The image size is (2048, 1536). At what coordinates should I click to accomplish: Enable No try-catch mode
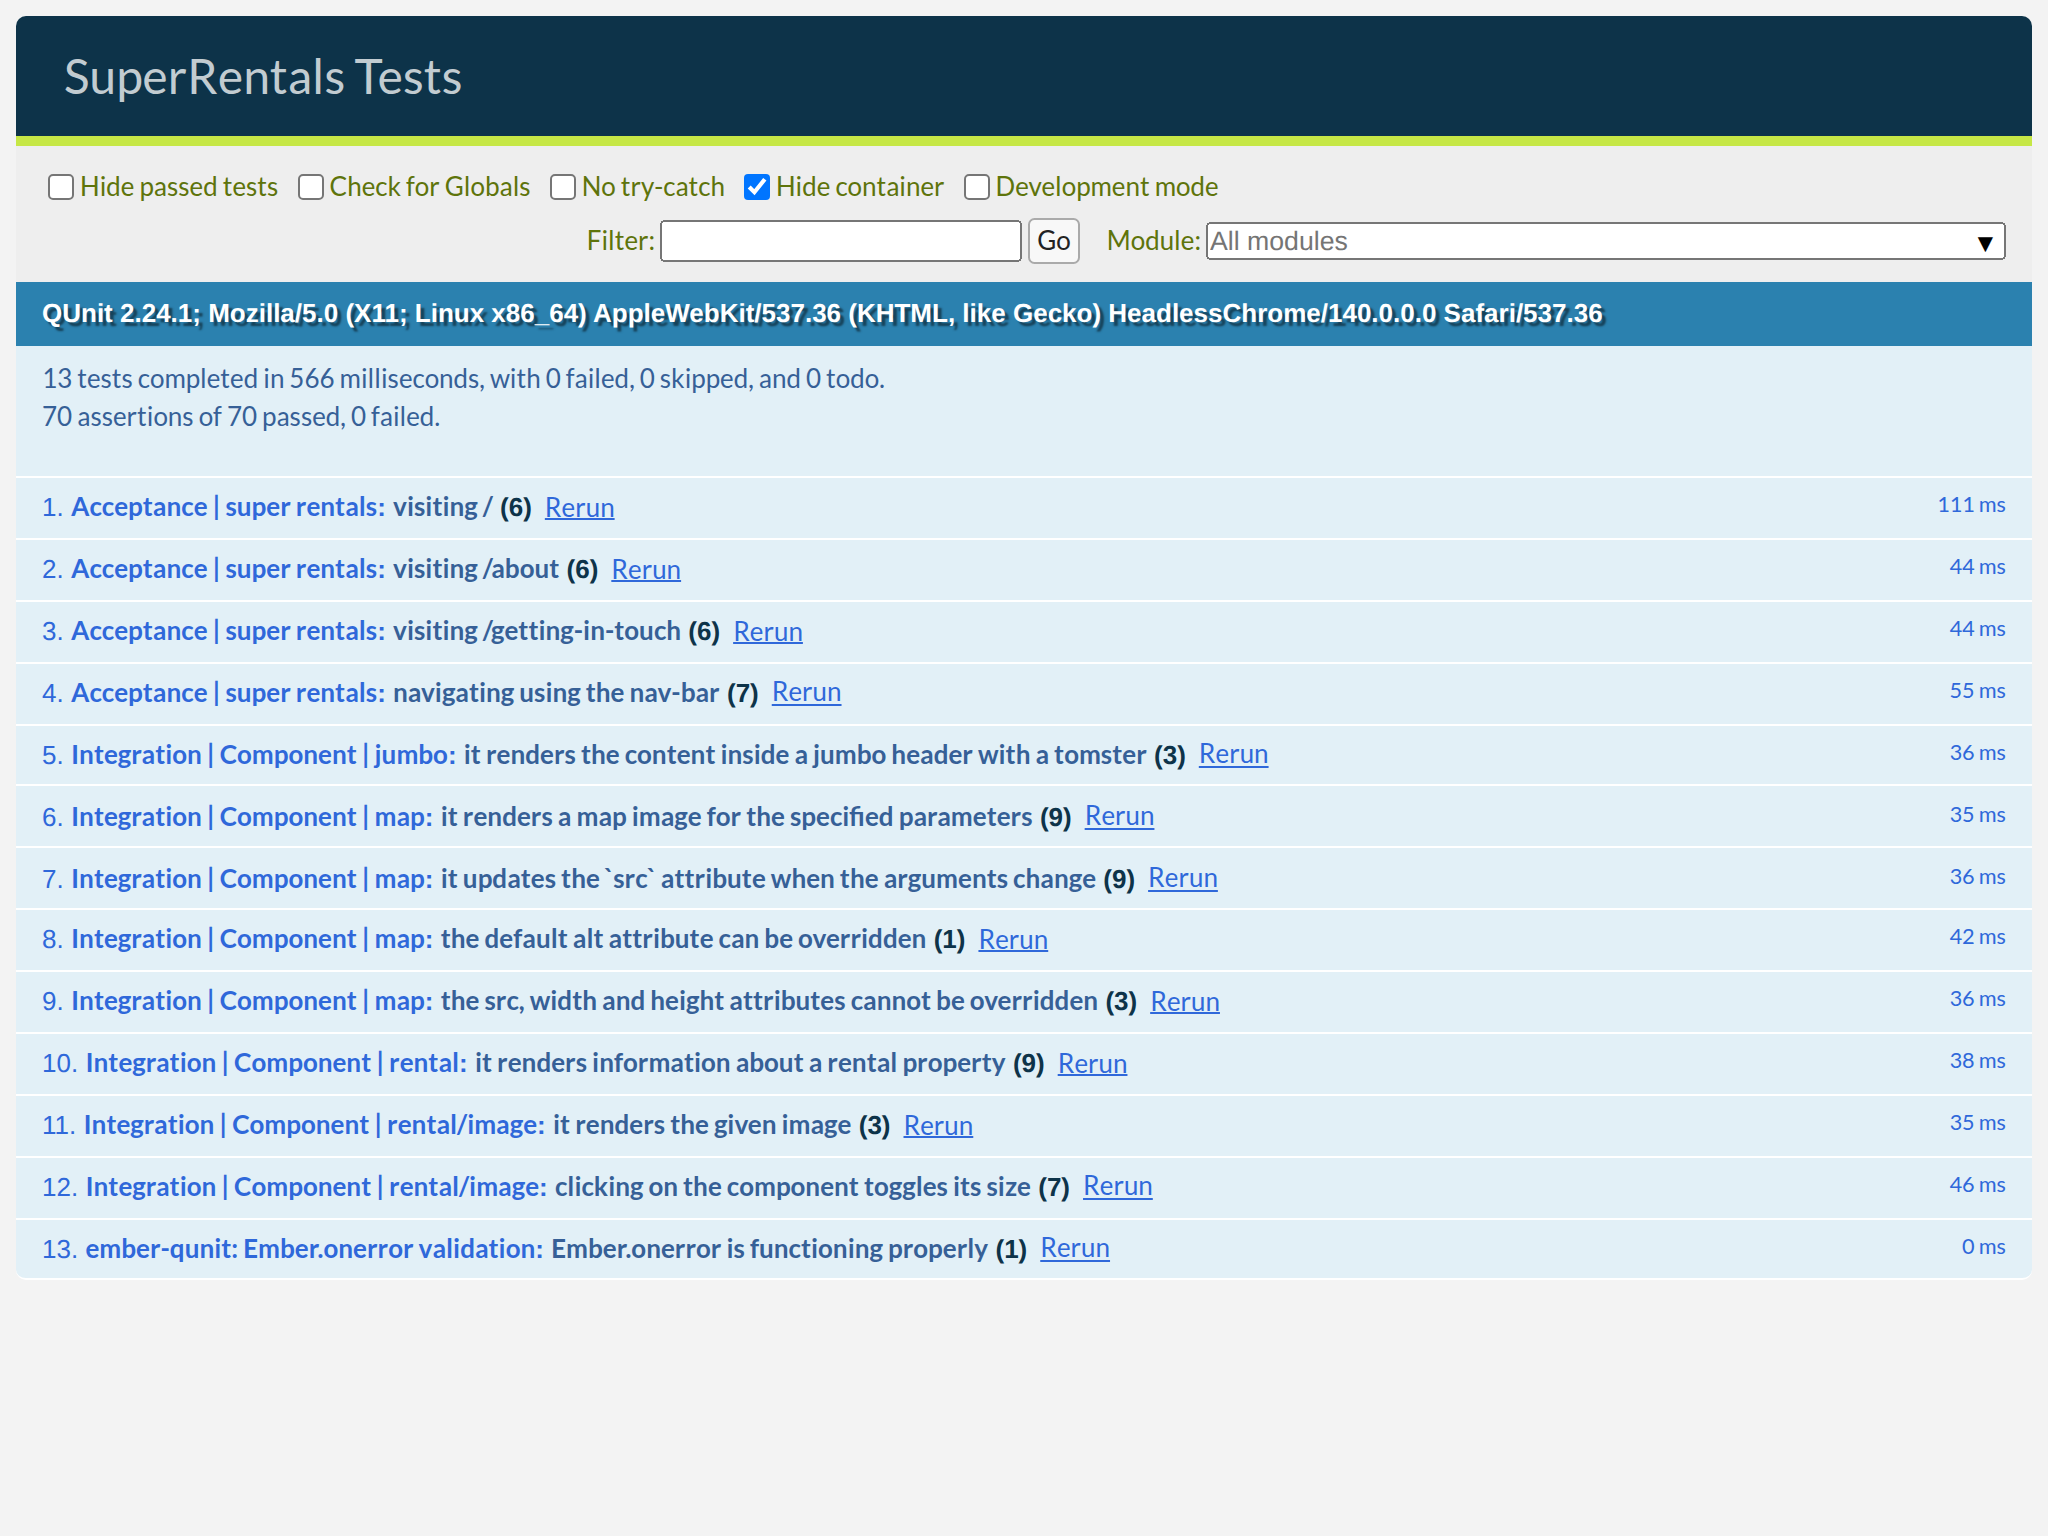point(563,187)
